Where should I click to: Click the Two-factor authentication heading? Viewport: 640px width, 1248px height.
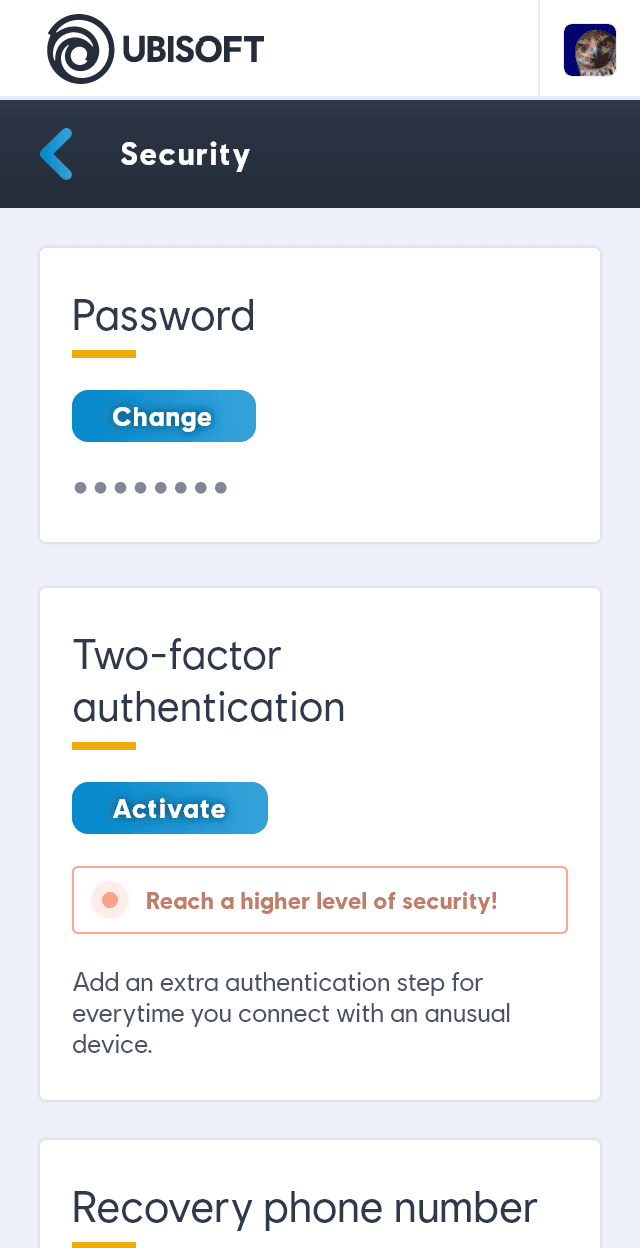[x=209, y=681]
